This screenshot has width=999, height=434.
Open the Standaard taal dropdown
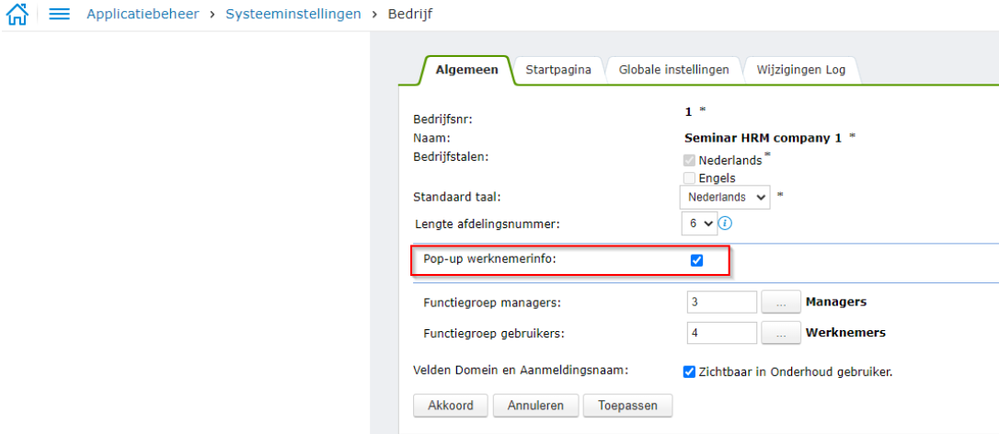[725, 197]
